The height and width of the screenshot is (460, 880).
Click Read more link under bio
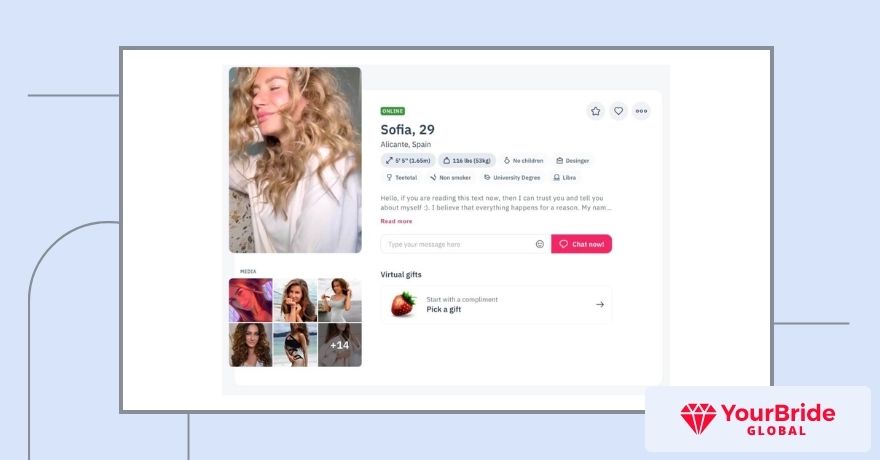click(396, 221)
